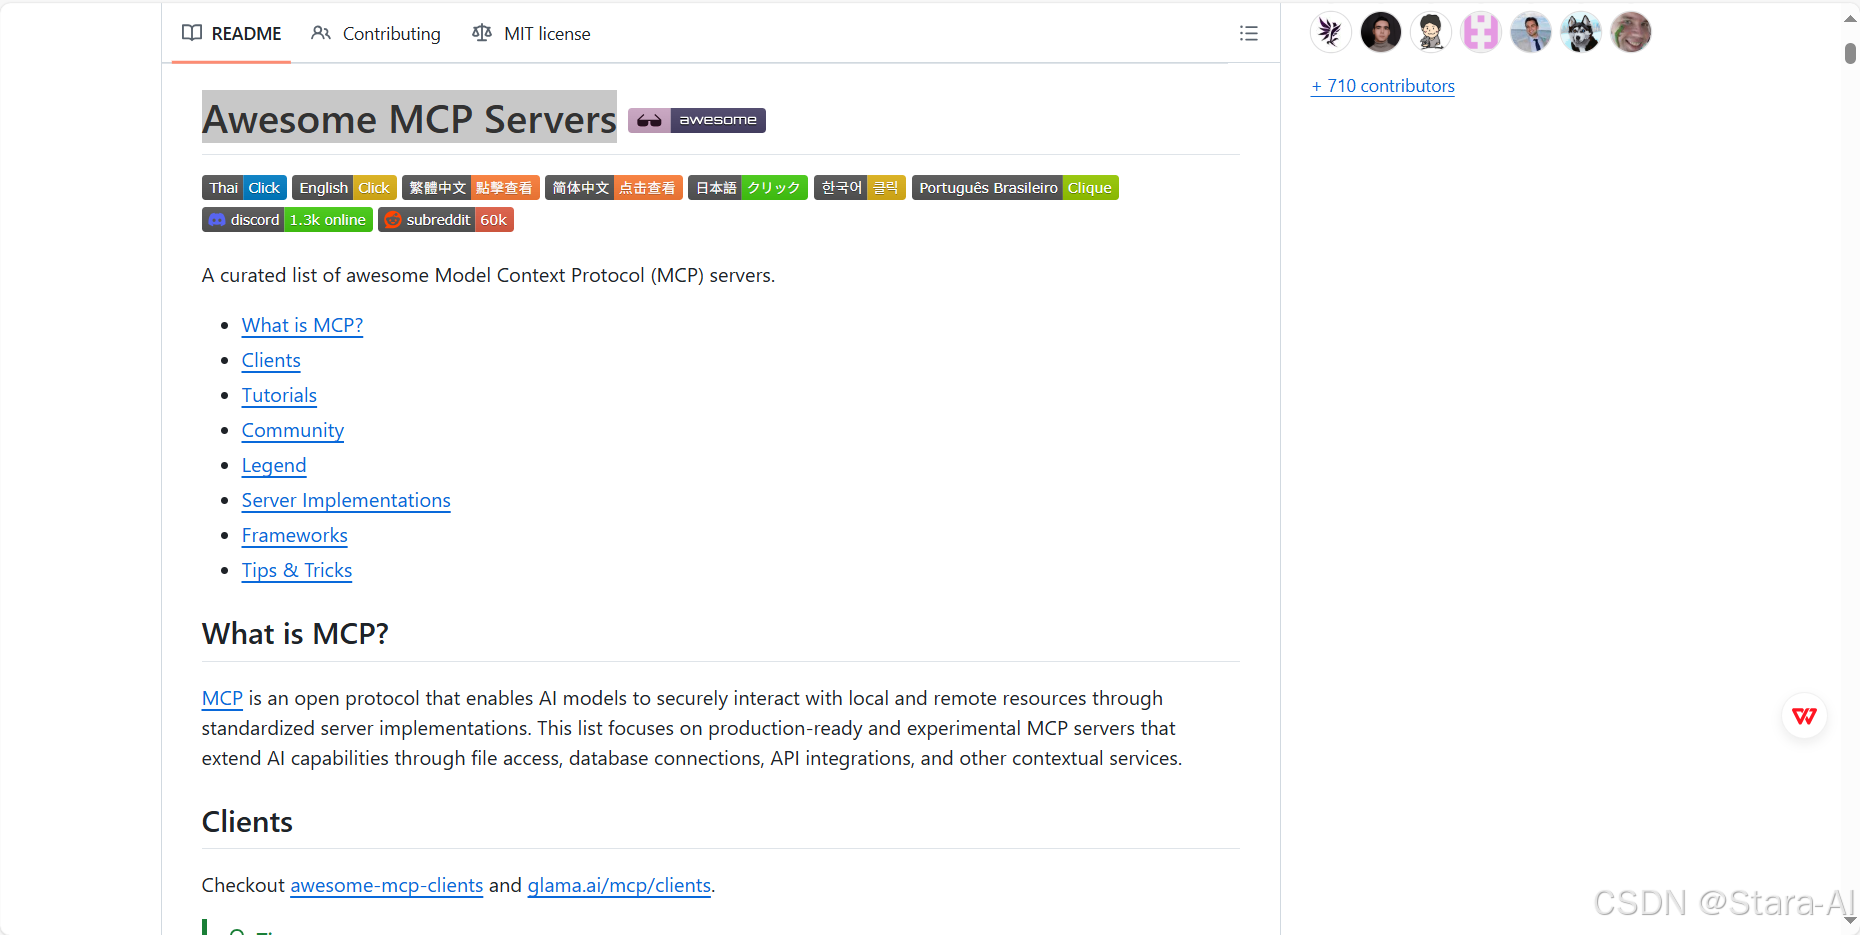Click the page scrollbar up arrow
Screen dimensions: 1860x935
click(1850, 19)
